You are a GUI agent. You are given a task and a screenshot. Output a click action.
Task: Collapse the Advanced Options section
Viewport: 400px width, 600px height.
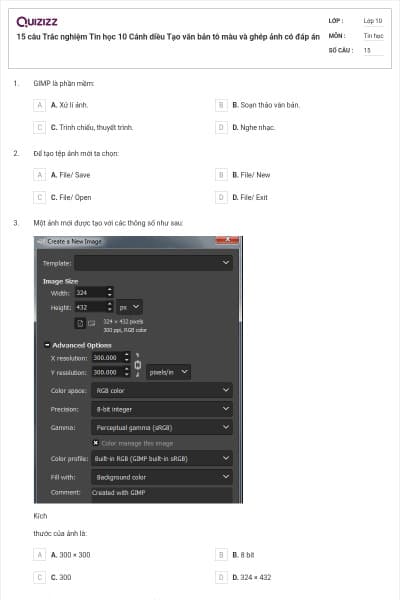[47, 345]
